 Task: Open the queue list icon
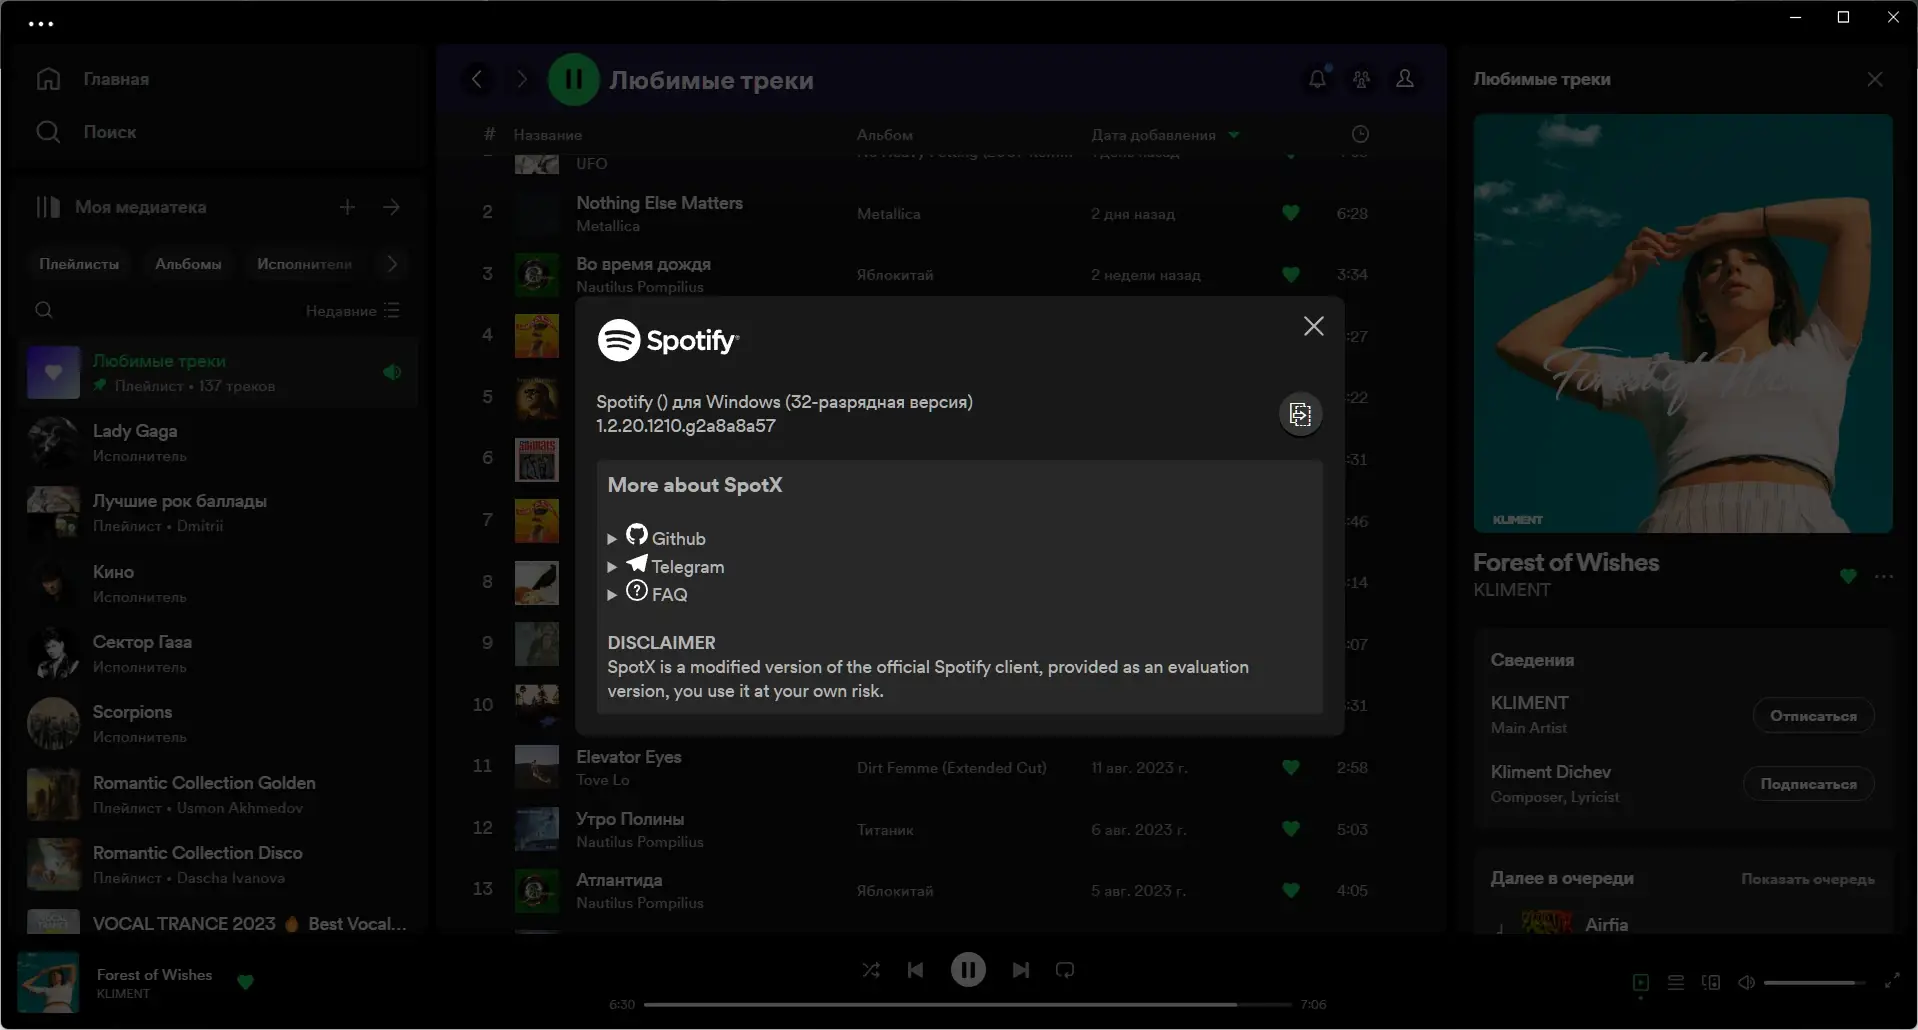1676,983
